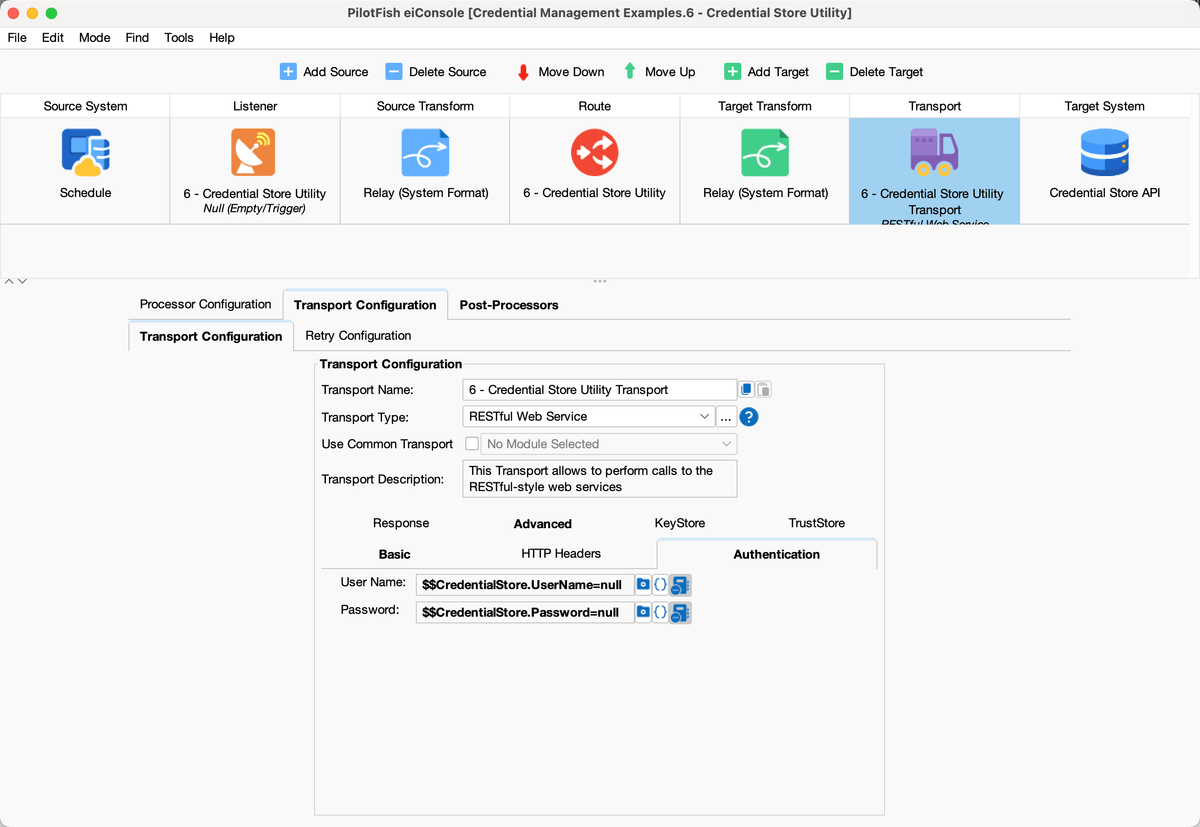Click the panel divider grip handle

tap(600, 281)
